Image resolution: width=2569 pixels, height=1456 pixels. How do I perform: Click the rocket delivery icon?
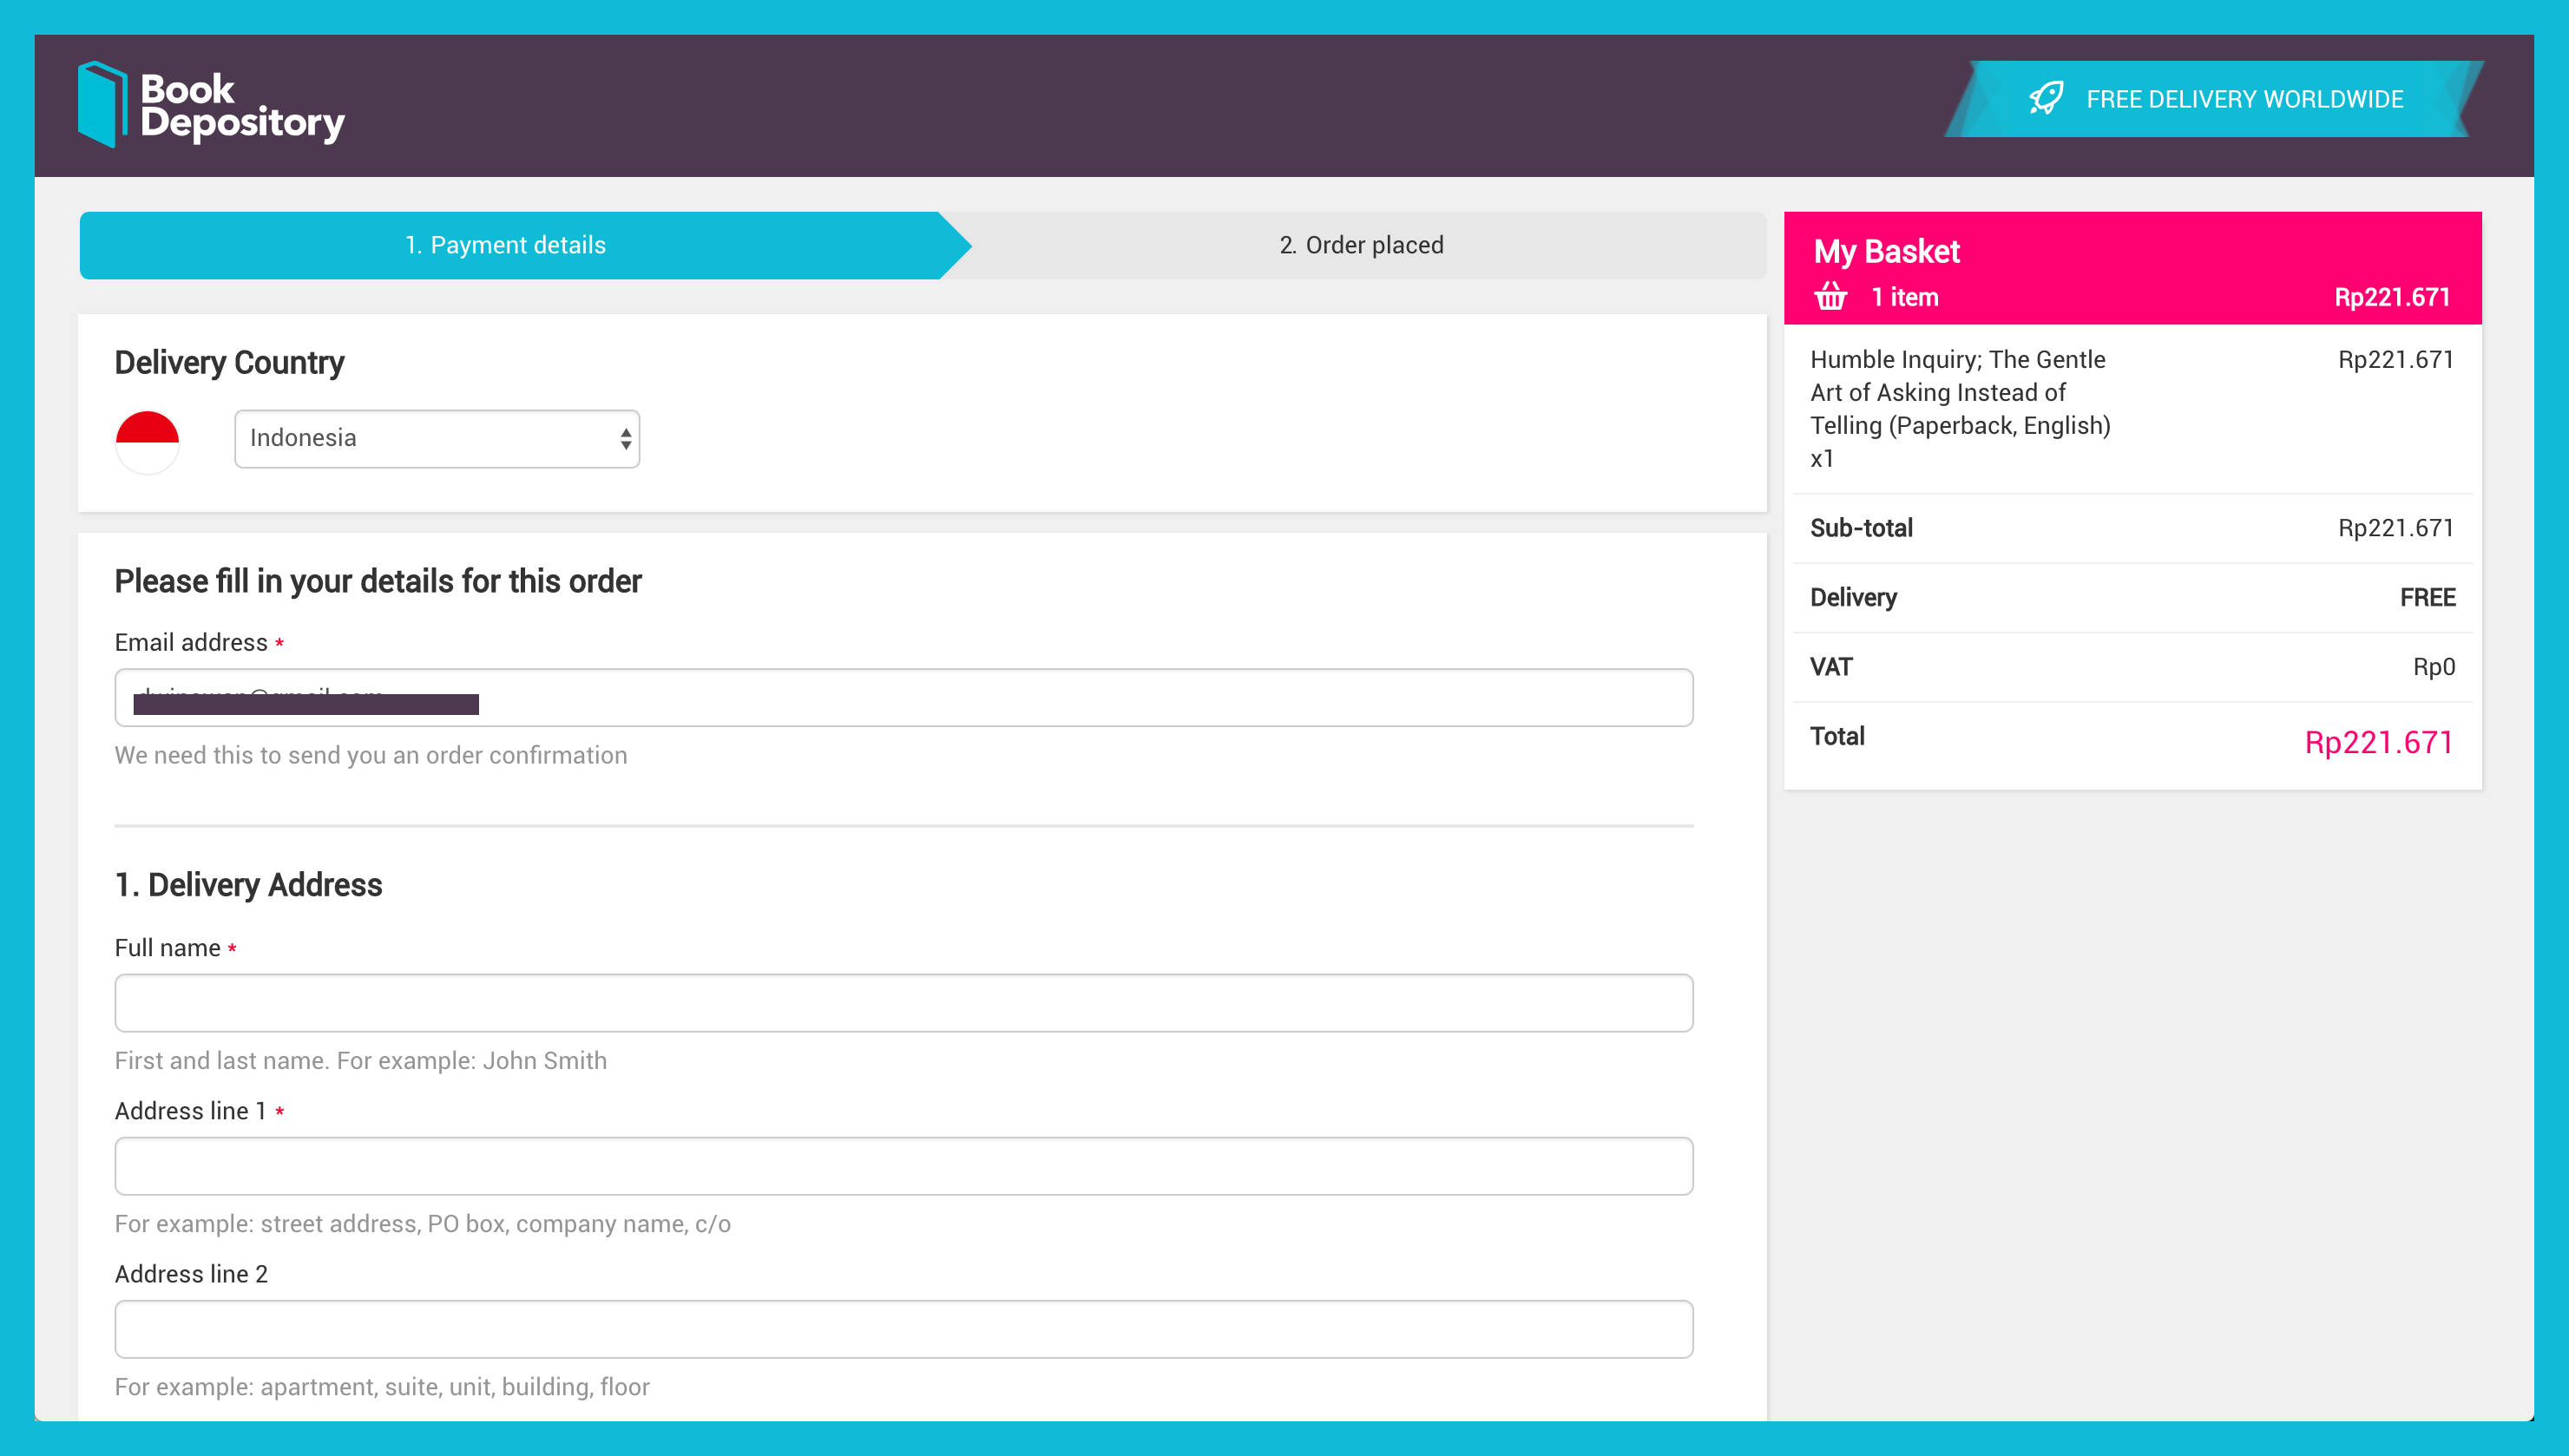click(2046, 98)
